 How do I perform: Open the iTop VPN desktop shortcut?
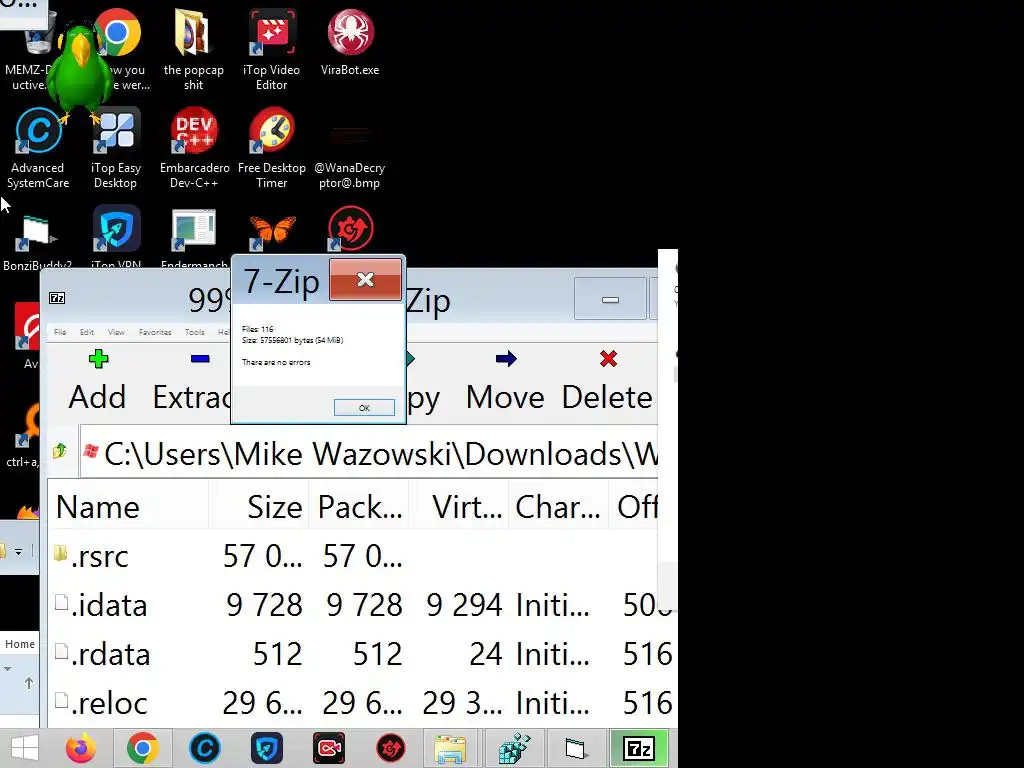coord(116,235)
